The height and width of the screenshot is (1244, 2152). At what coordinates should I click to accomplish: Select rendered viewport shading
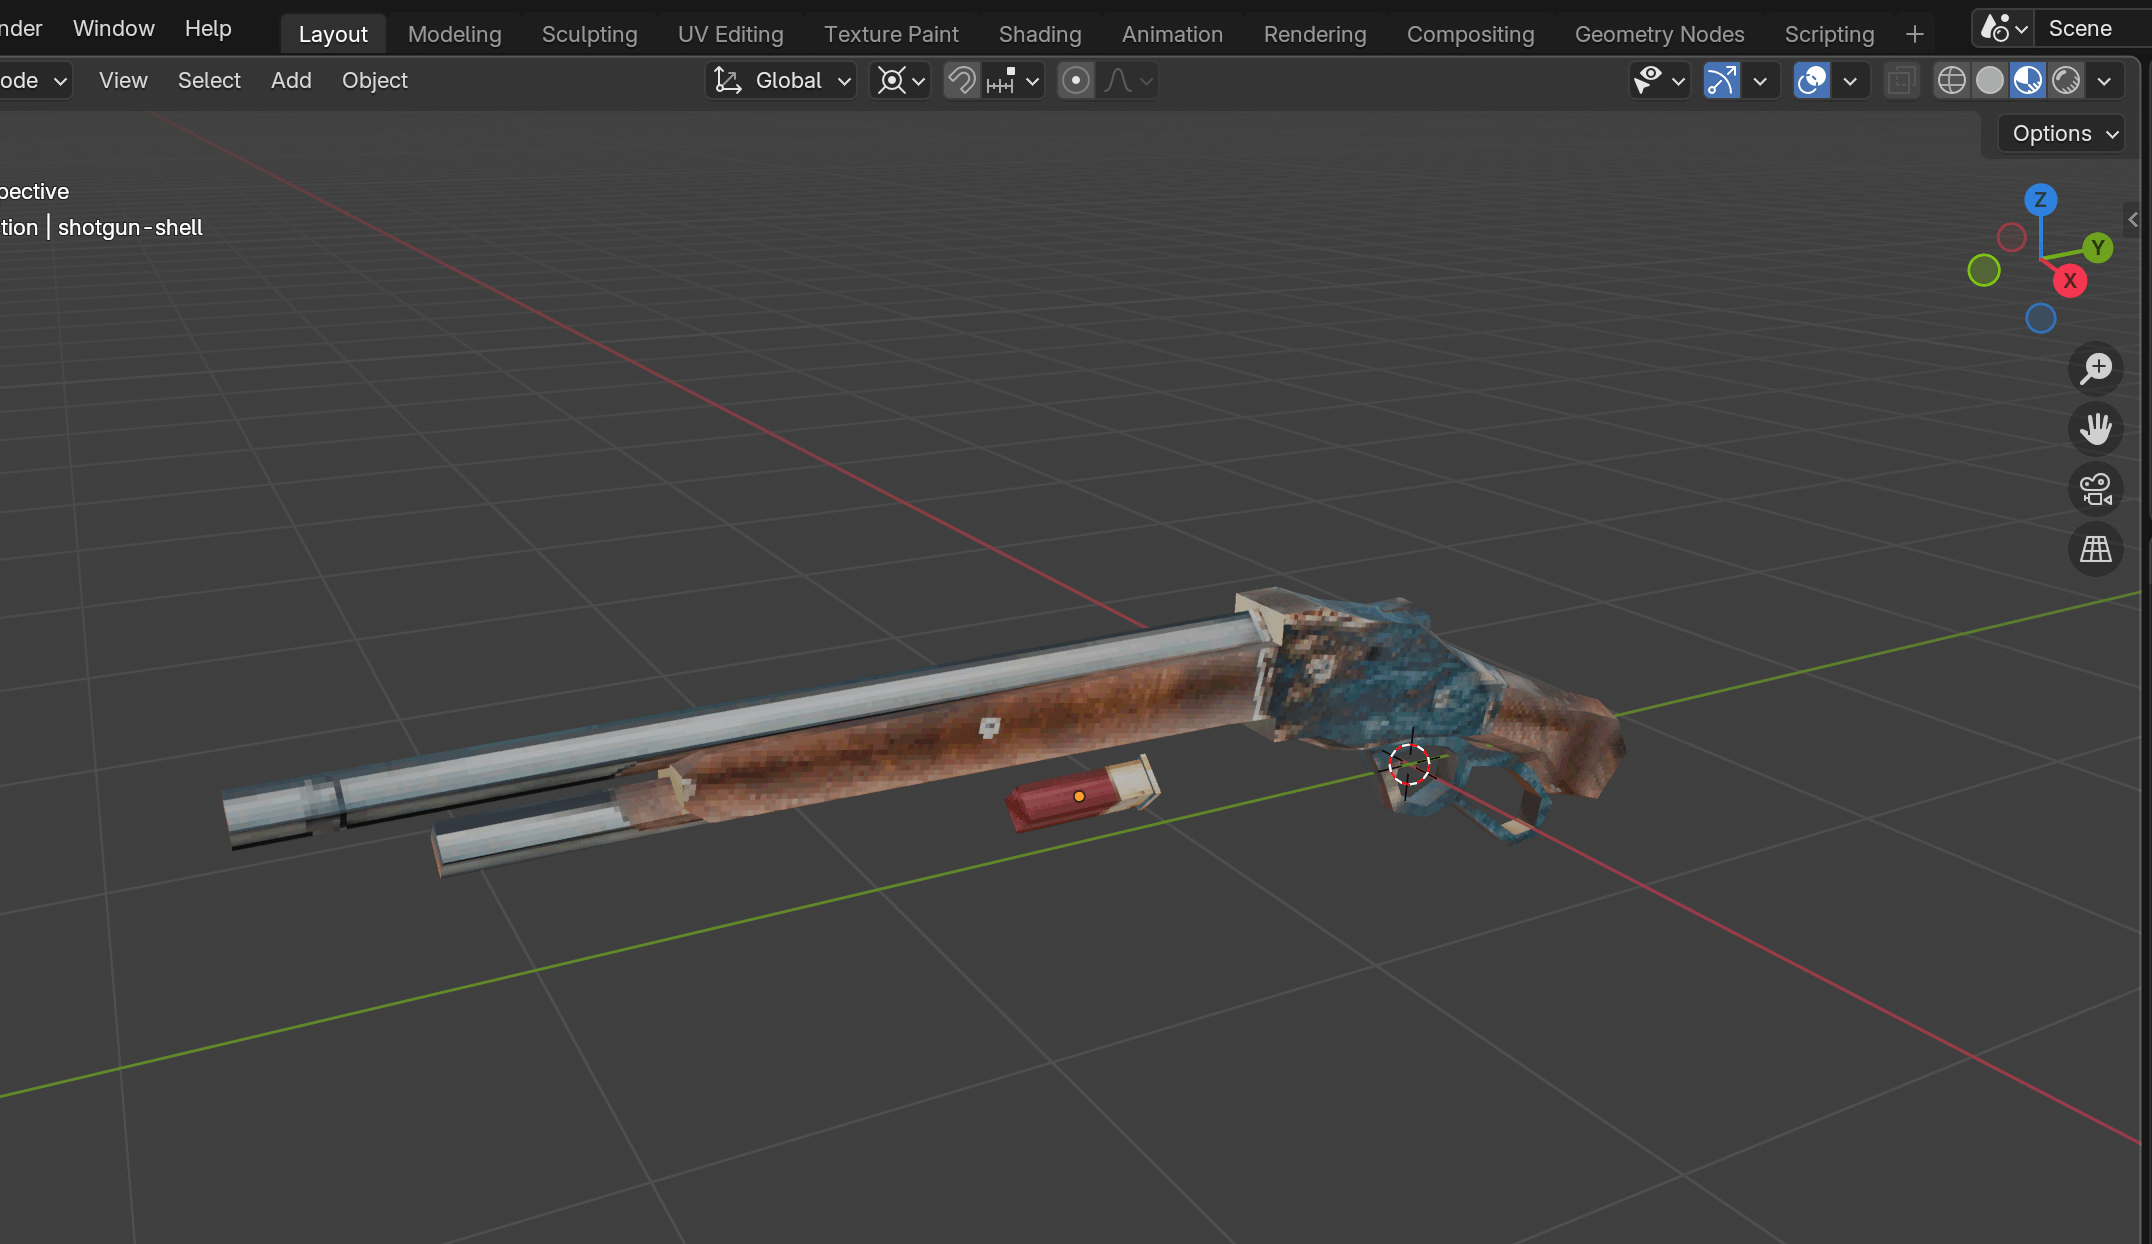[2066, 80]
